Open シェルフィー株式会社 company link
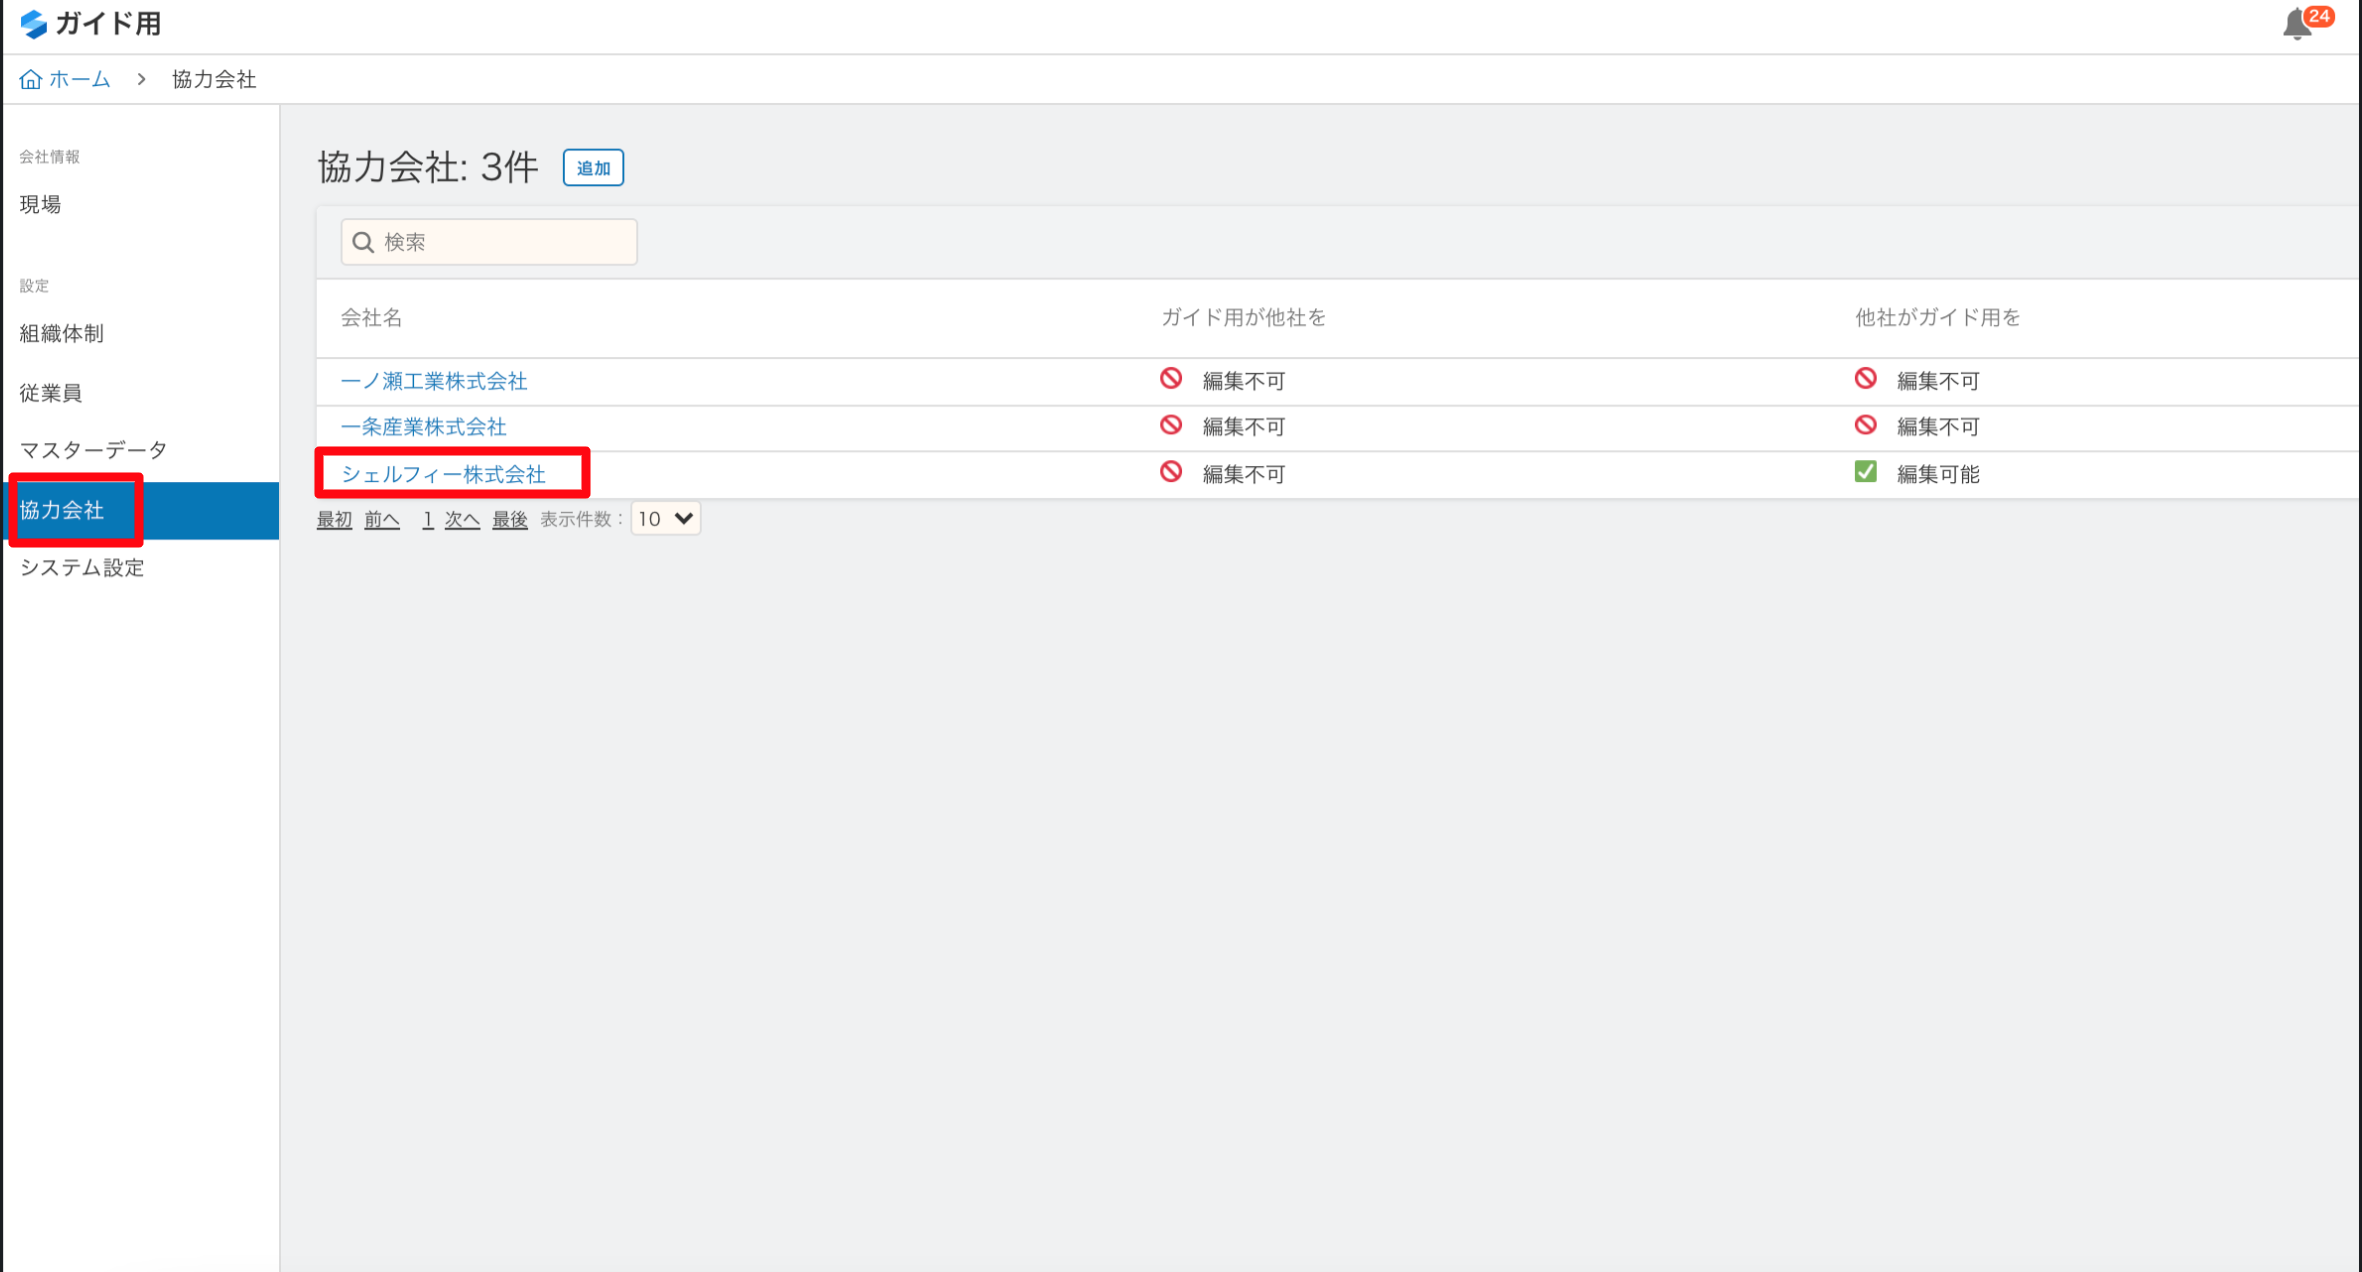 coord(444,474)
